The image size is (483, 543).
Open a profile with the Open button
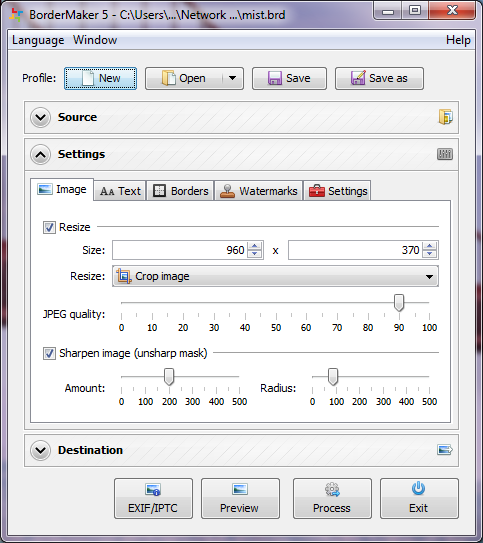pos(184,79)
